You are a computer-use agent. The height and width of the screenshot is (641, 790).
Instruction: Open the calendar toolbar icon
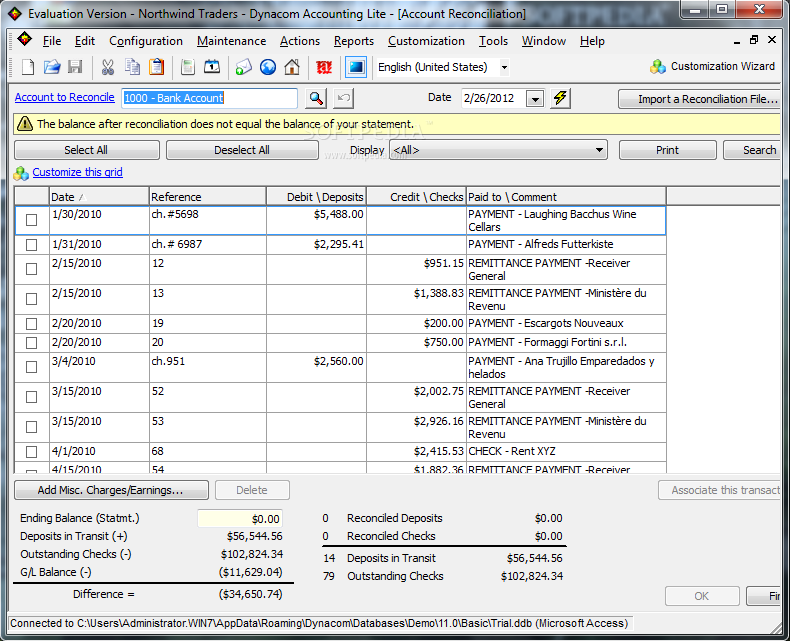[x=212, y=67]
